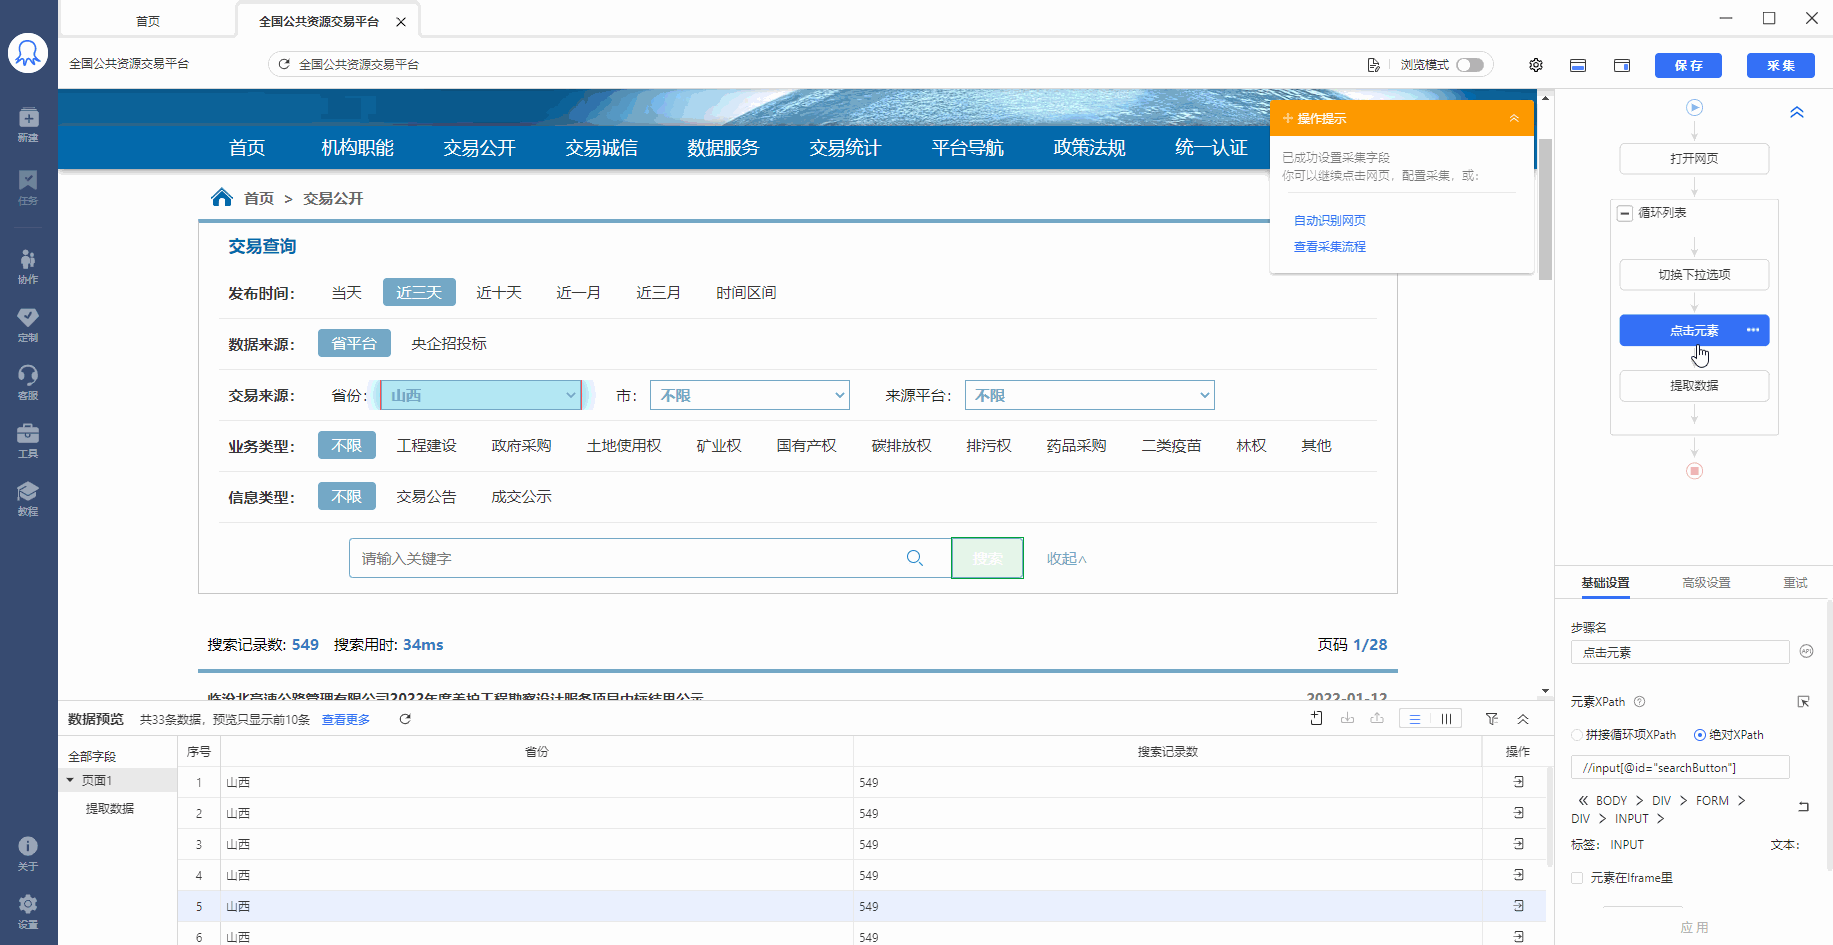Click the 自动识别网页 link
Image resolution: width=1833 pixels, height=945 pixels.
pos(1330,220)
